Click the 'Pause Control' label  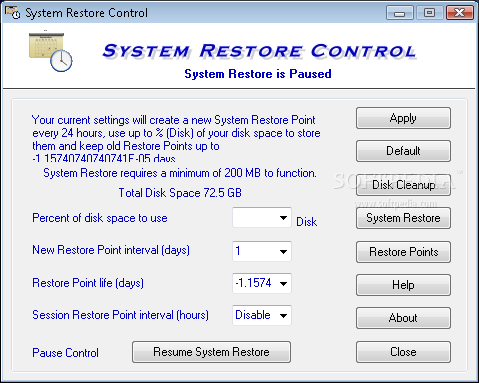pyautogui.click(x=65, y=353)
